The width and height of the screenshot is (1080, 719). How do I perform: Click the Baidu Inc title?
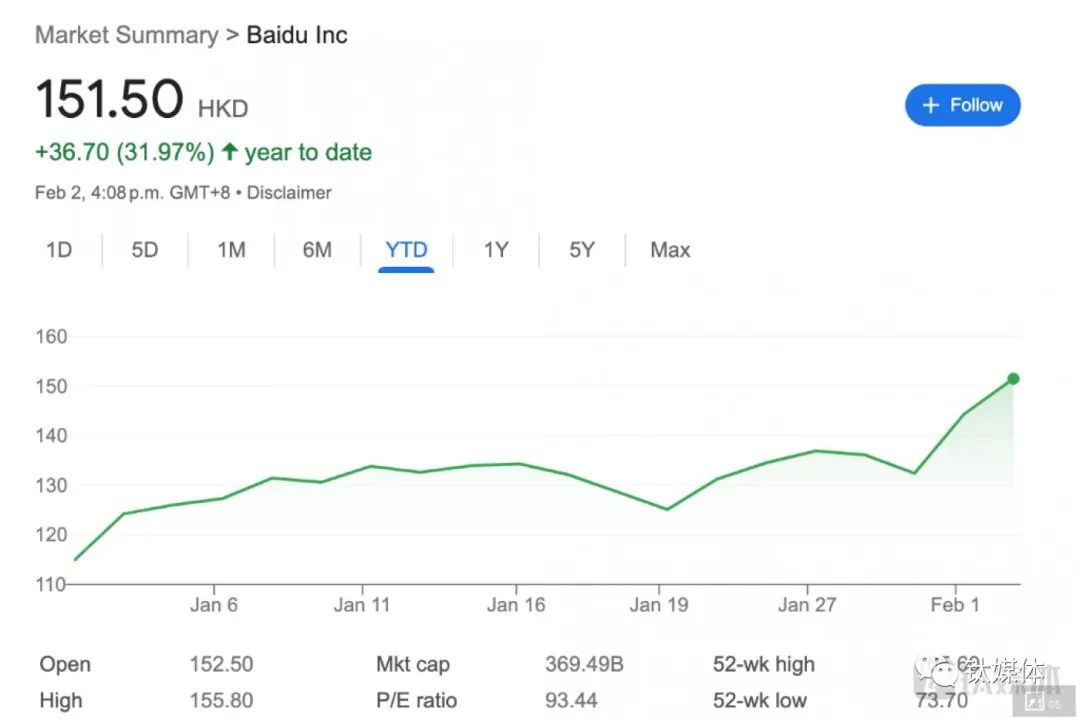click(297, 35)
